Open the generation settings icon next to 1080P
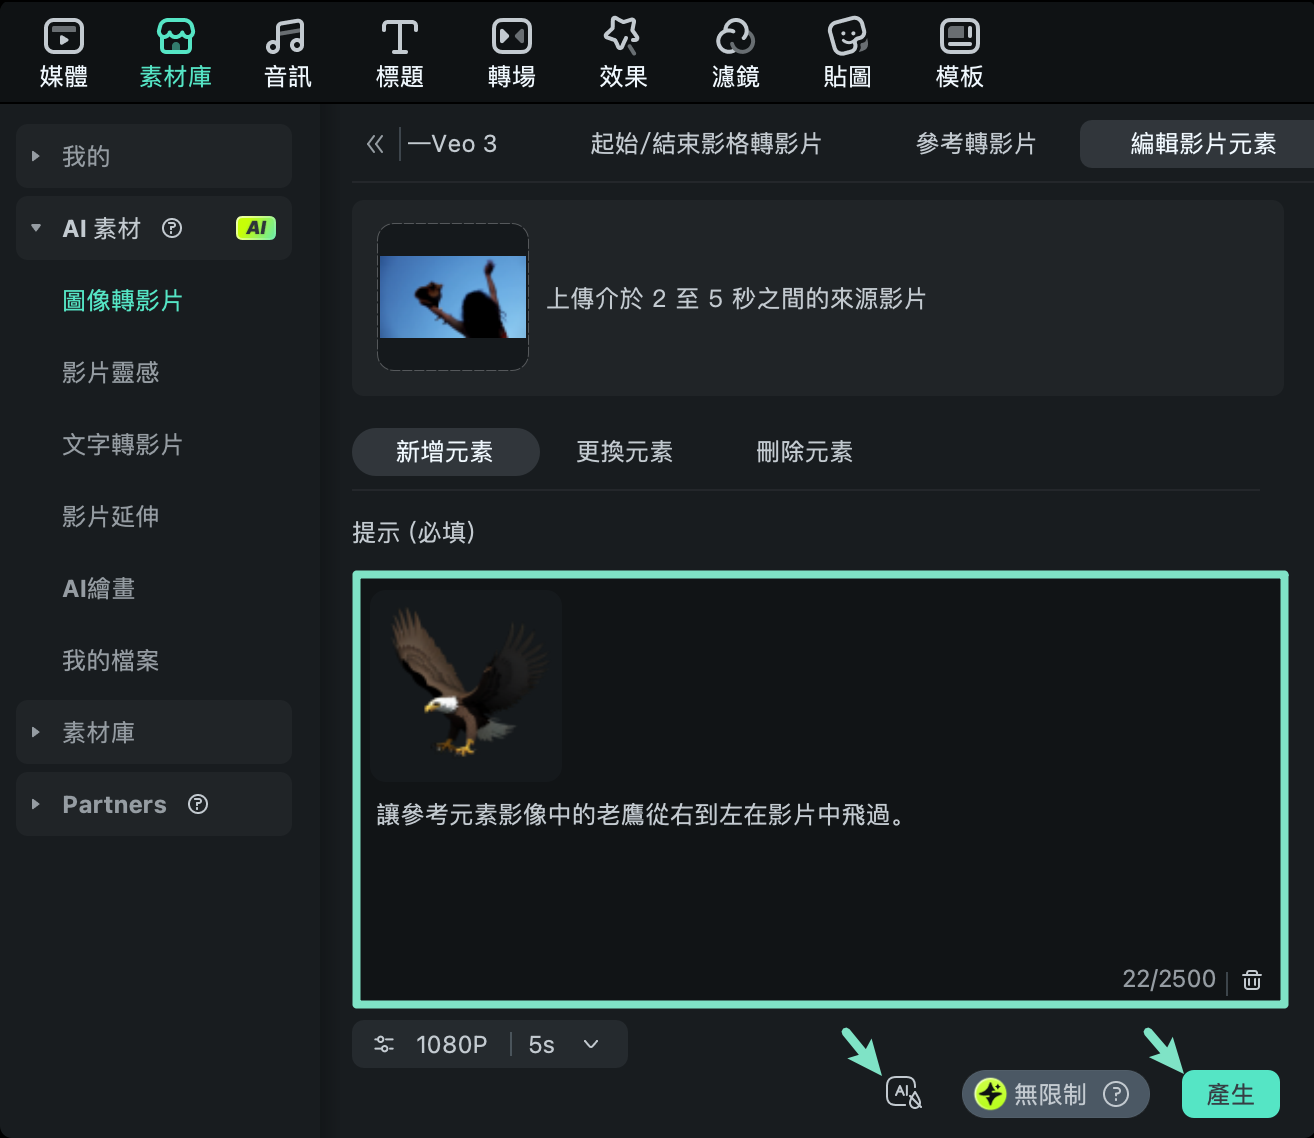The image size is (1314, 1138). click(384, 1044)
